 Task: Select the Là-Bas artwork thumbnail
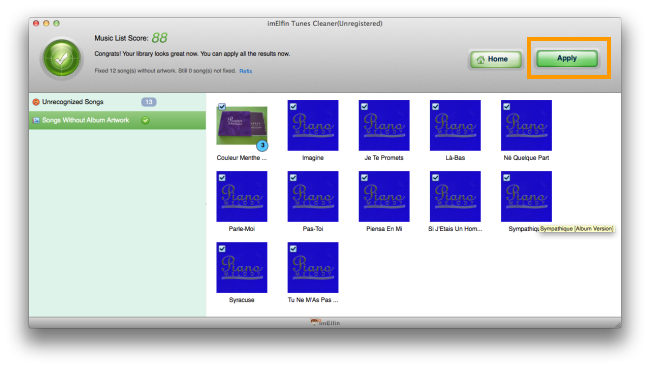455,125
